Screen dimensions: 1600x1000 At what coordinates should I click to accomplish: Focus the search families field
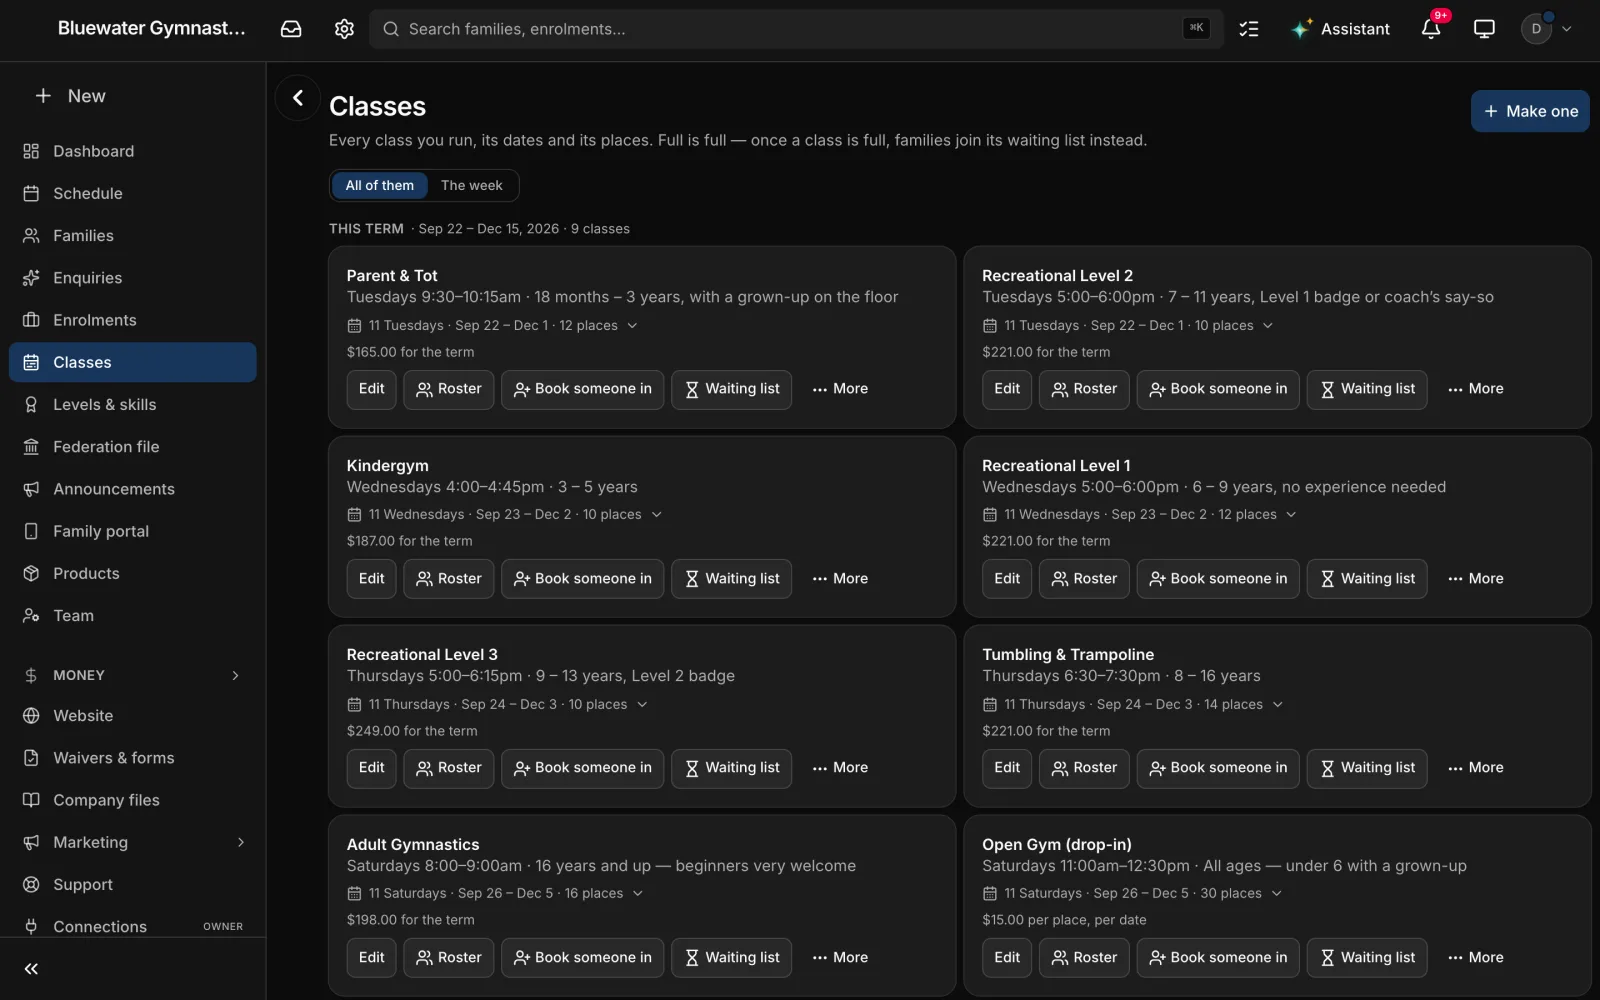796,29
